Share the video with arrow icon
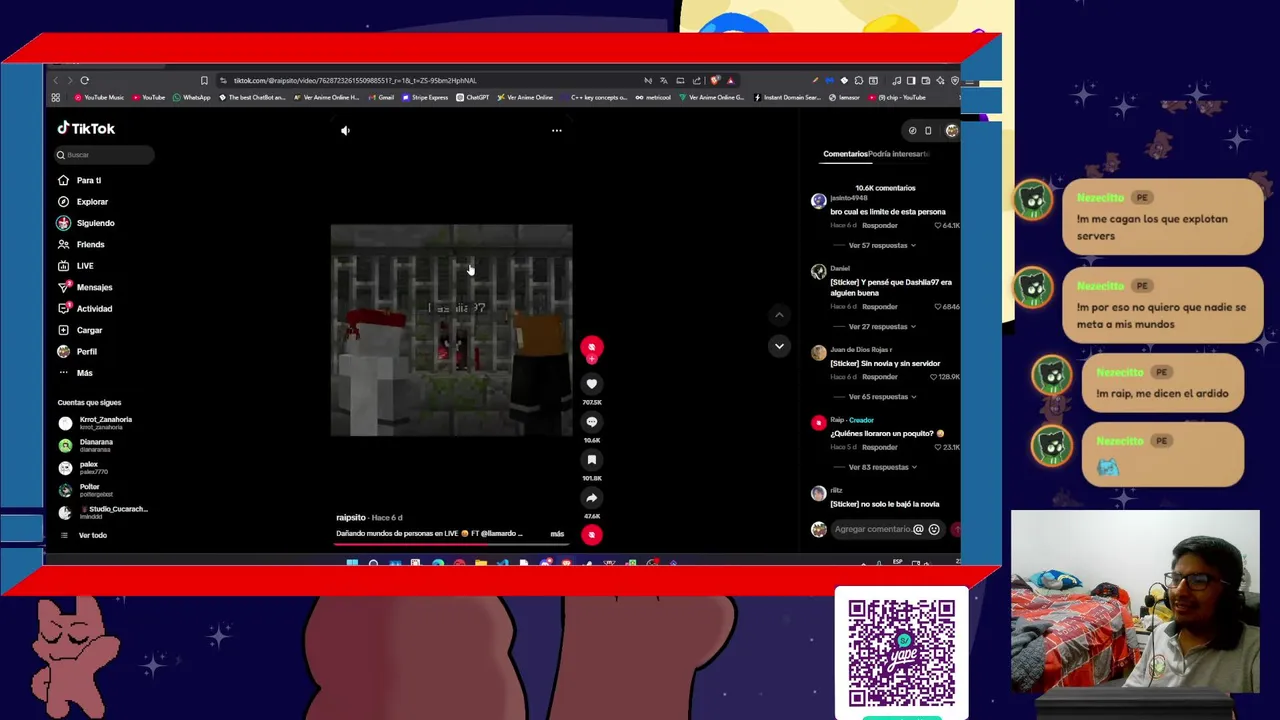Viewport: 1280px width, 720px height. click(x=592, y=498)
